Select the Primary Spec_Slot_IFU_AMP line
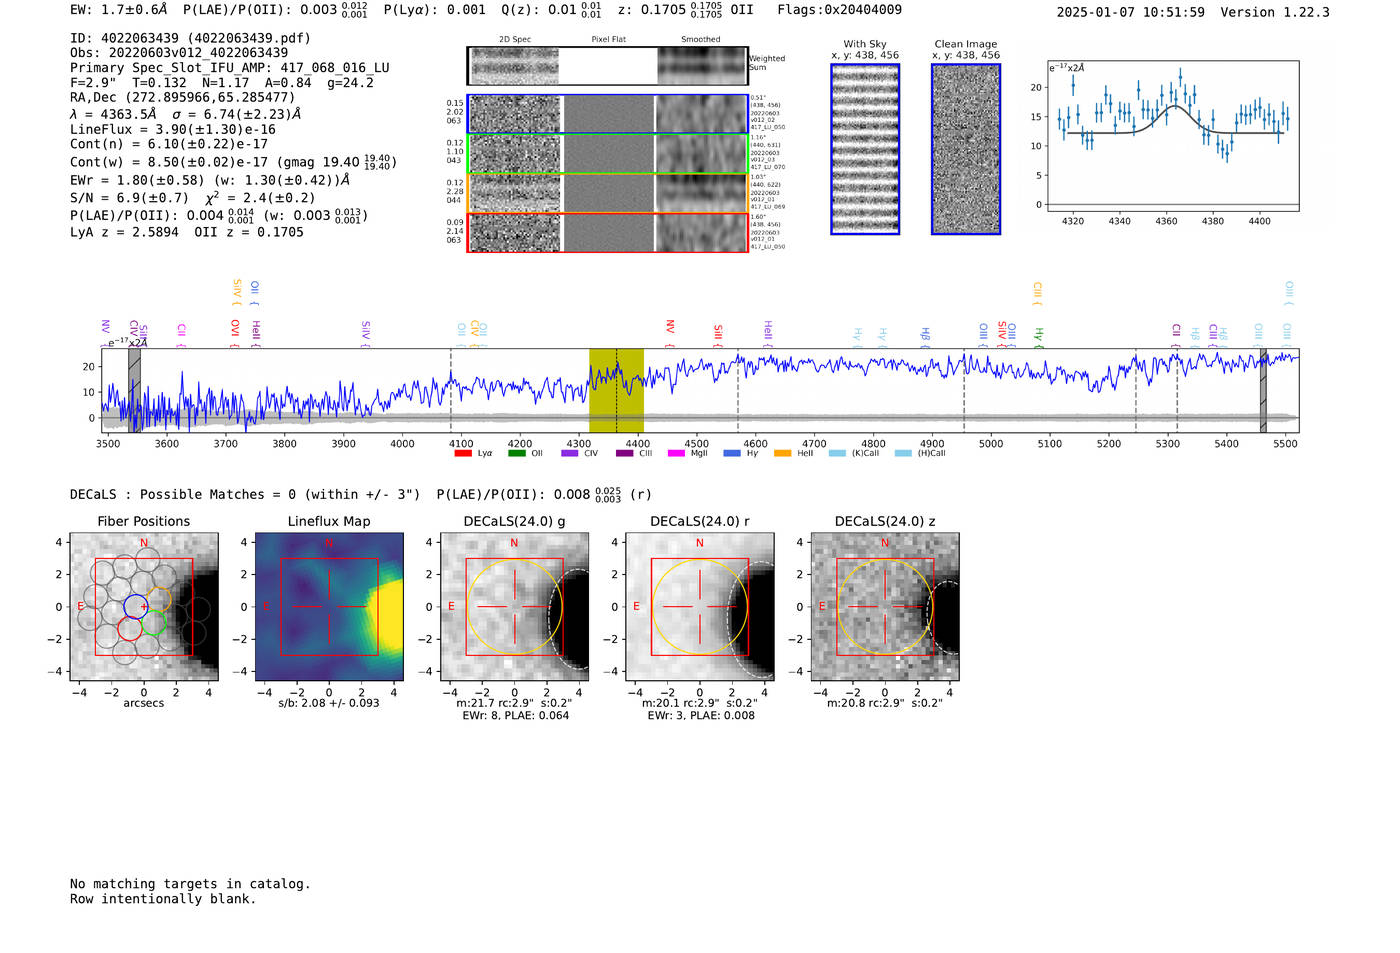Image resolution: width=1400 pixels, height=953 pixels. click(230, 68)
